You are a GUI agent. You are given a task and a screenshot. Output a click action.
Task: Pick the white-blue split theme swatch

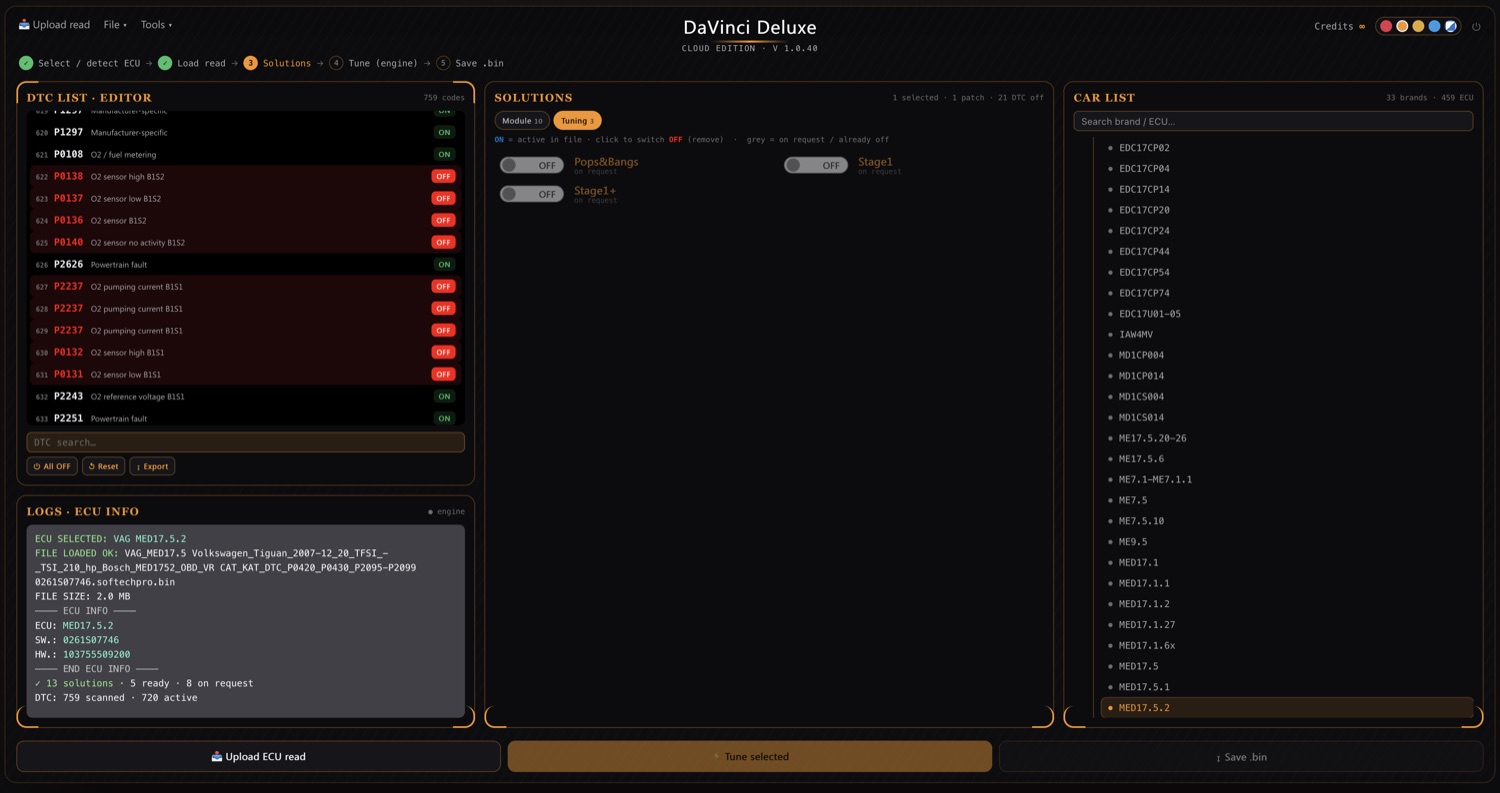coord(1451,26)
